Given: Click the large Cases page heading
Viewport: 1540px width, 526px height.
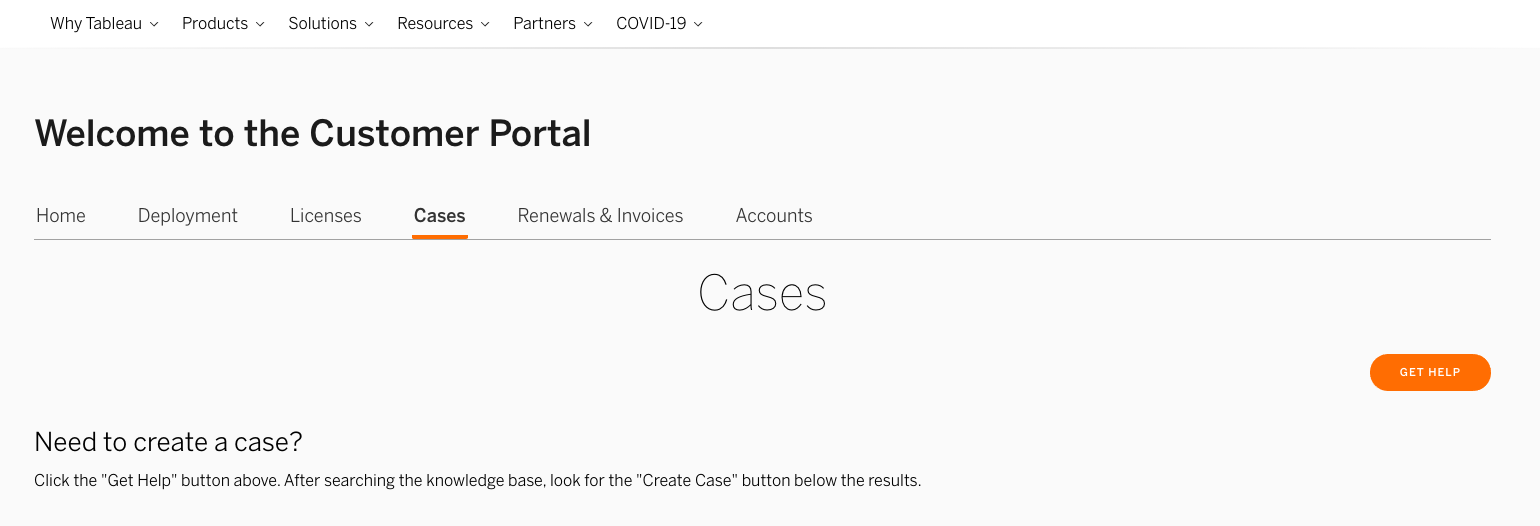Looking at the screenshot, I should click(x=762, y=294).
